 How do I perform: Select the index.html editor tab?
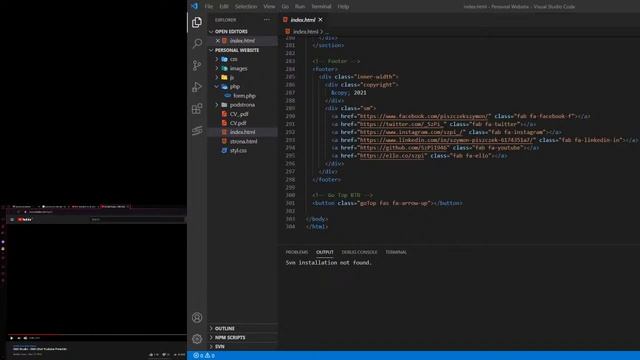(x=302, y=20)
